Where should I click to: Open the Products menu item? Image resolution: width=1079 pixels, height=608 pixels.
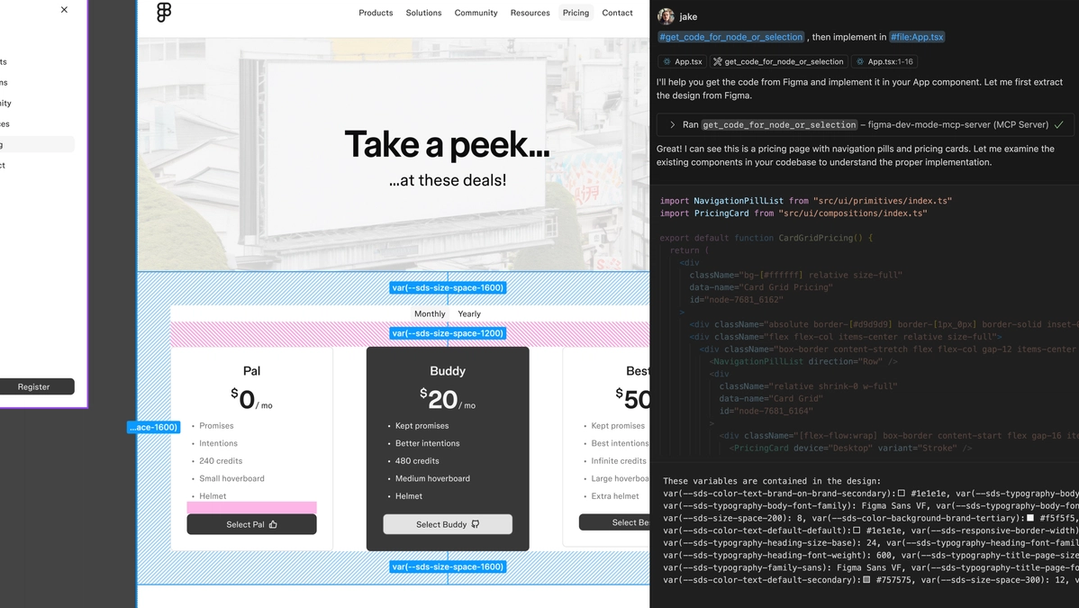tap(375, 13)
